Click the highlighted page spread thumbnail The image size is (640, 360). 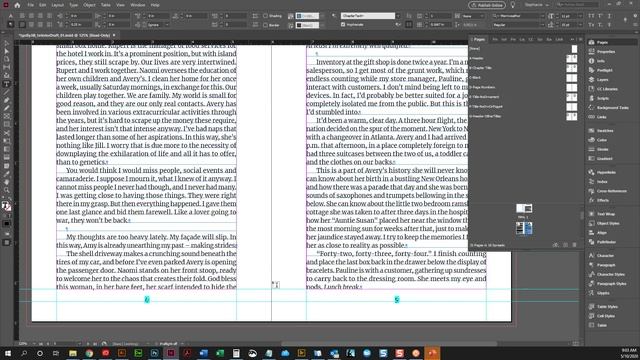524,228
